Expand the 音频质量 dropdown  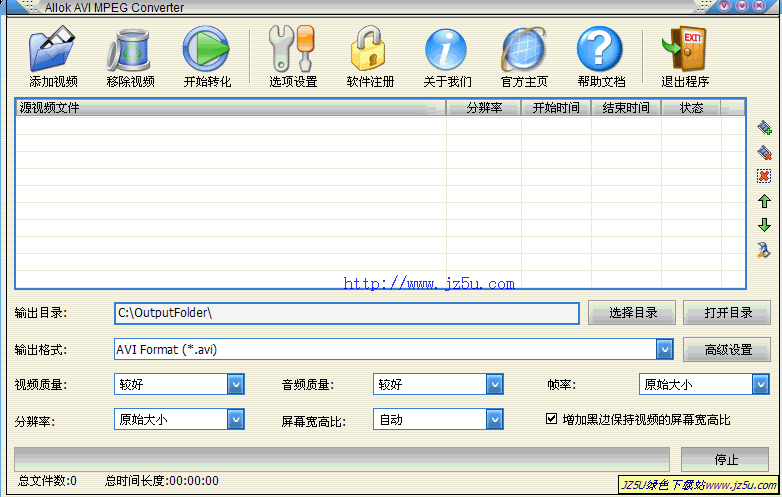pos(494,384)
